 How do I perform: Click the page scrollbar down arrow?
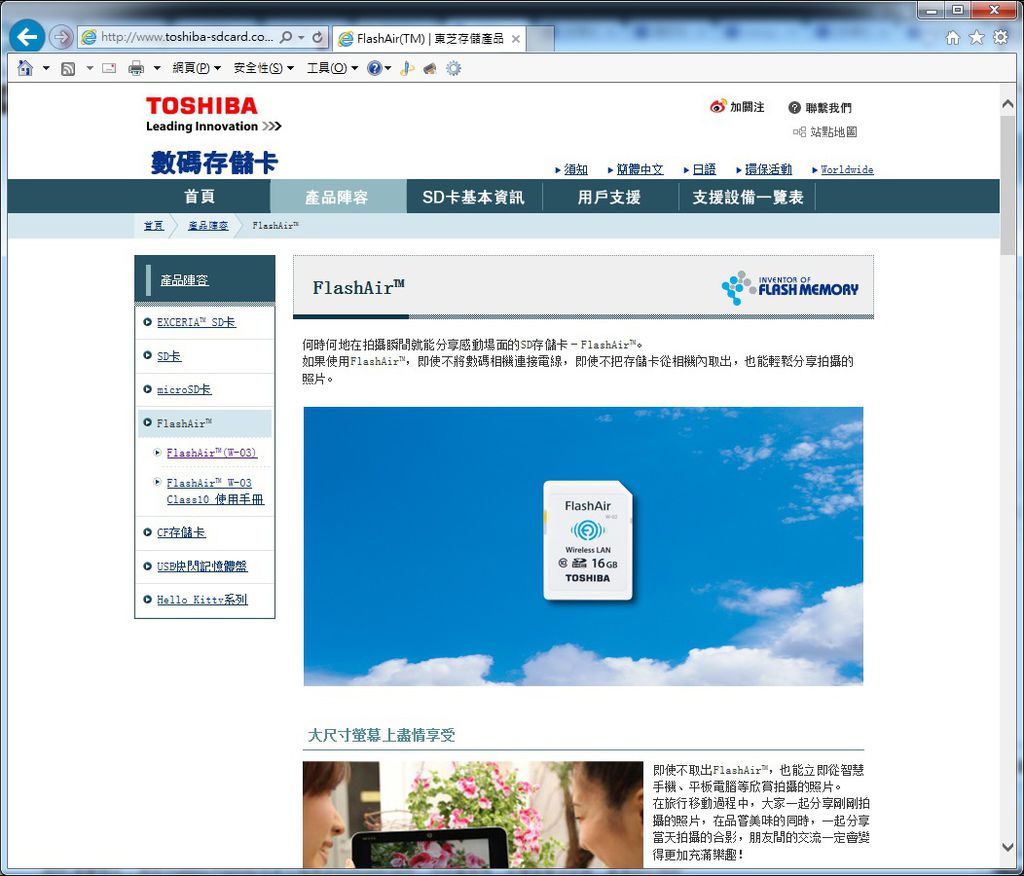pyautogui.click(x=1007, y=847)
